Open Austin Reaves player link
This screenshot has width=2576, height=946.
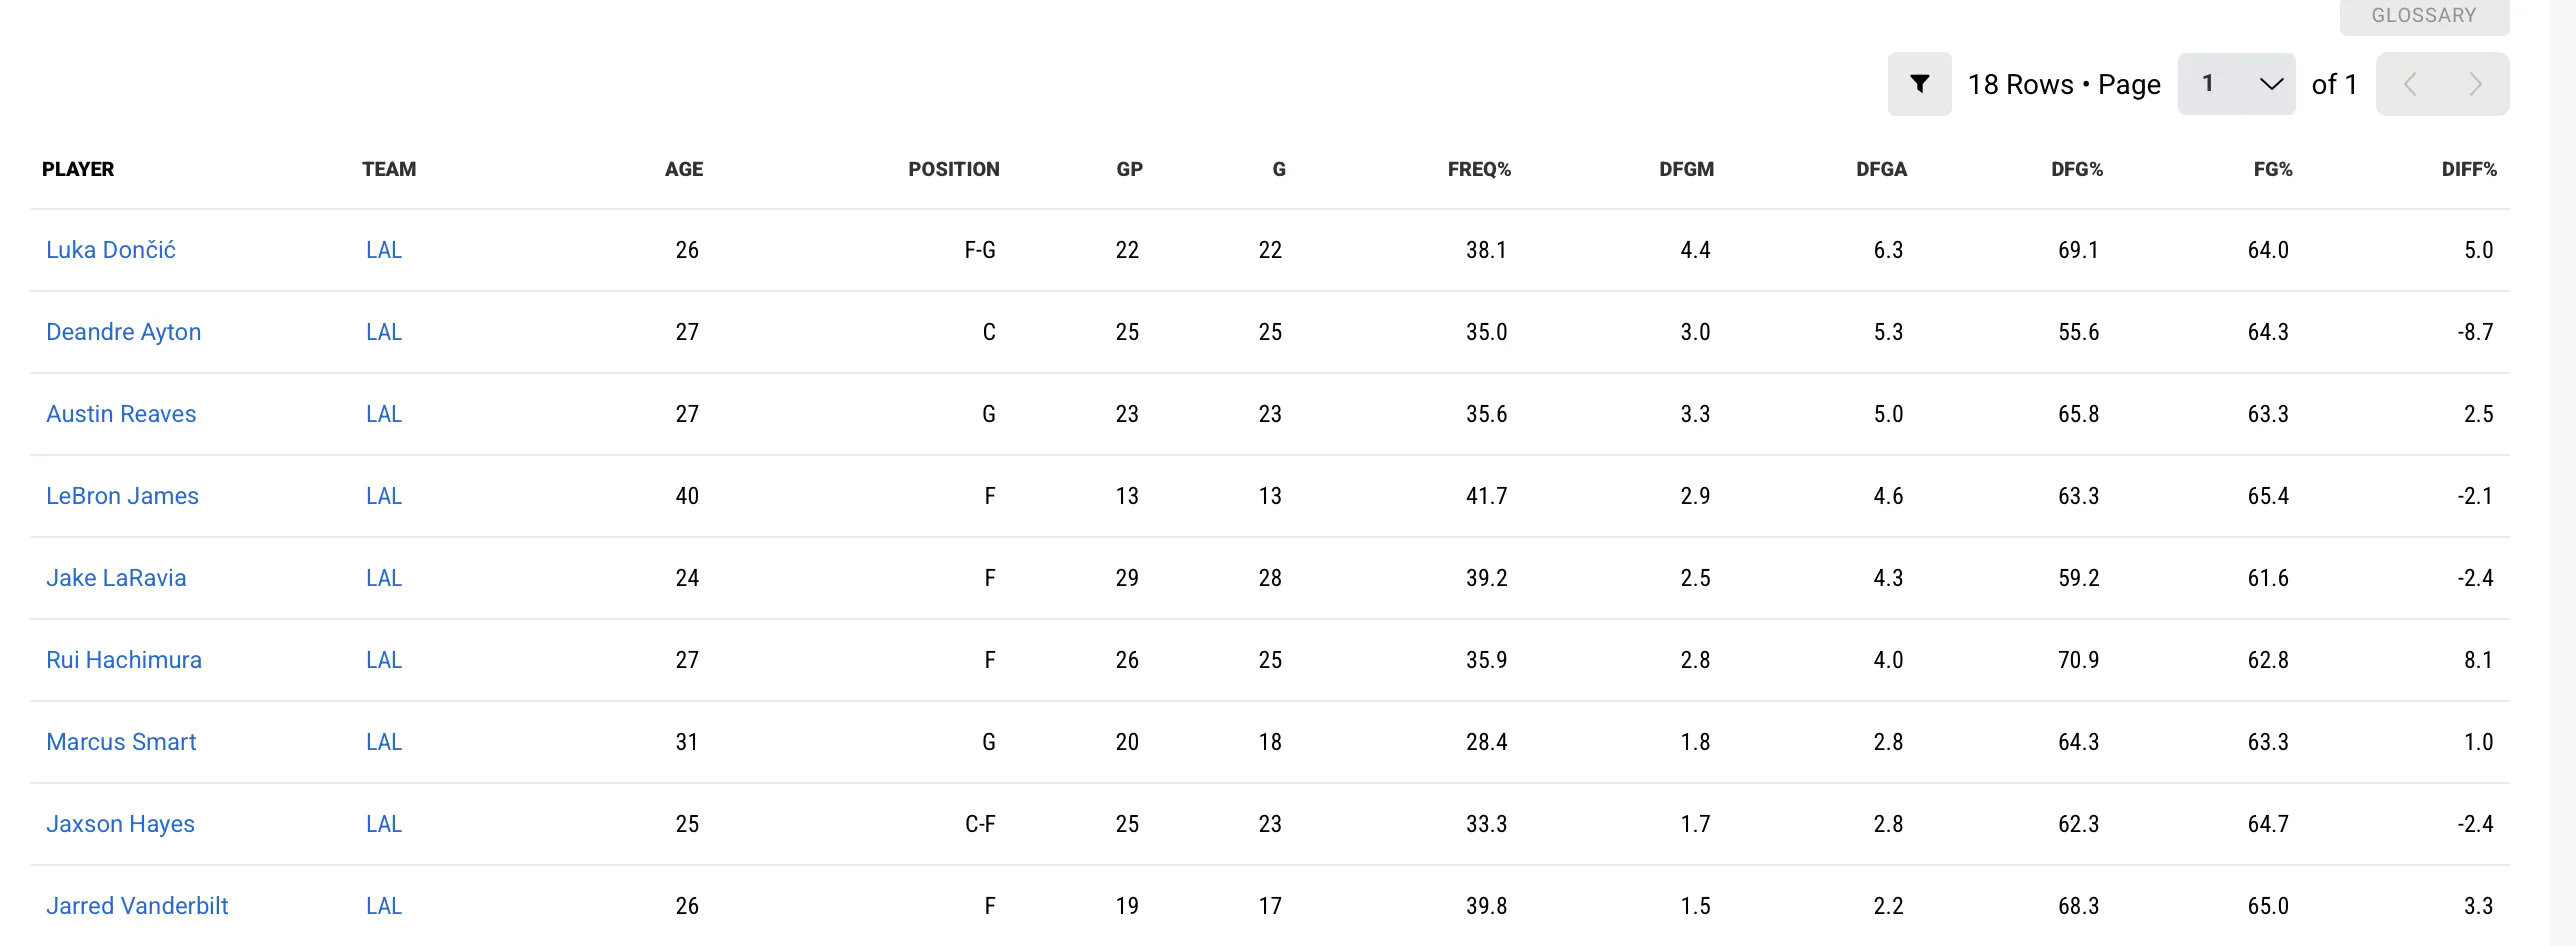point(121,414)
